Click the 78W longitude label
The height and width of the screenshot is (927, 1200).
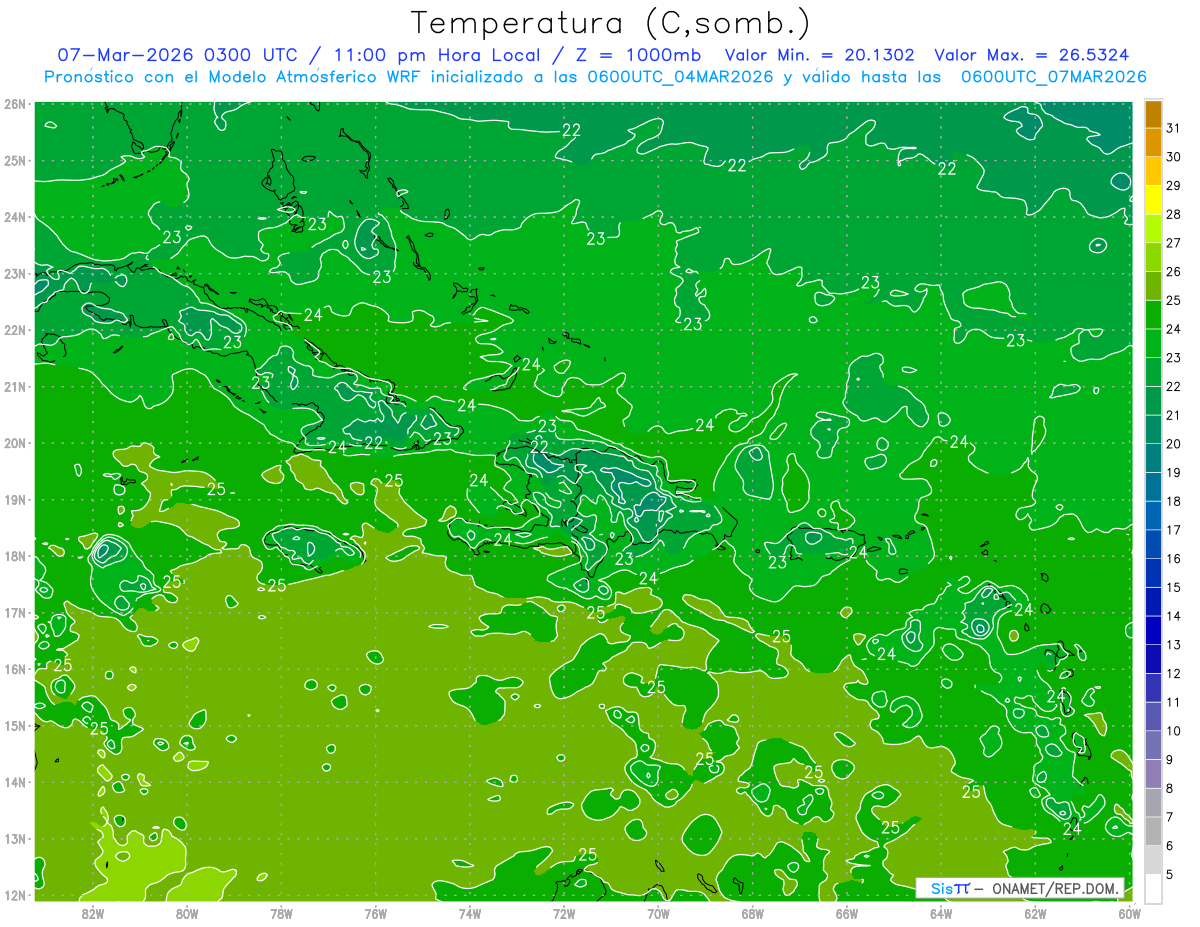tap(282, 913)
